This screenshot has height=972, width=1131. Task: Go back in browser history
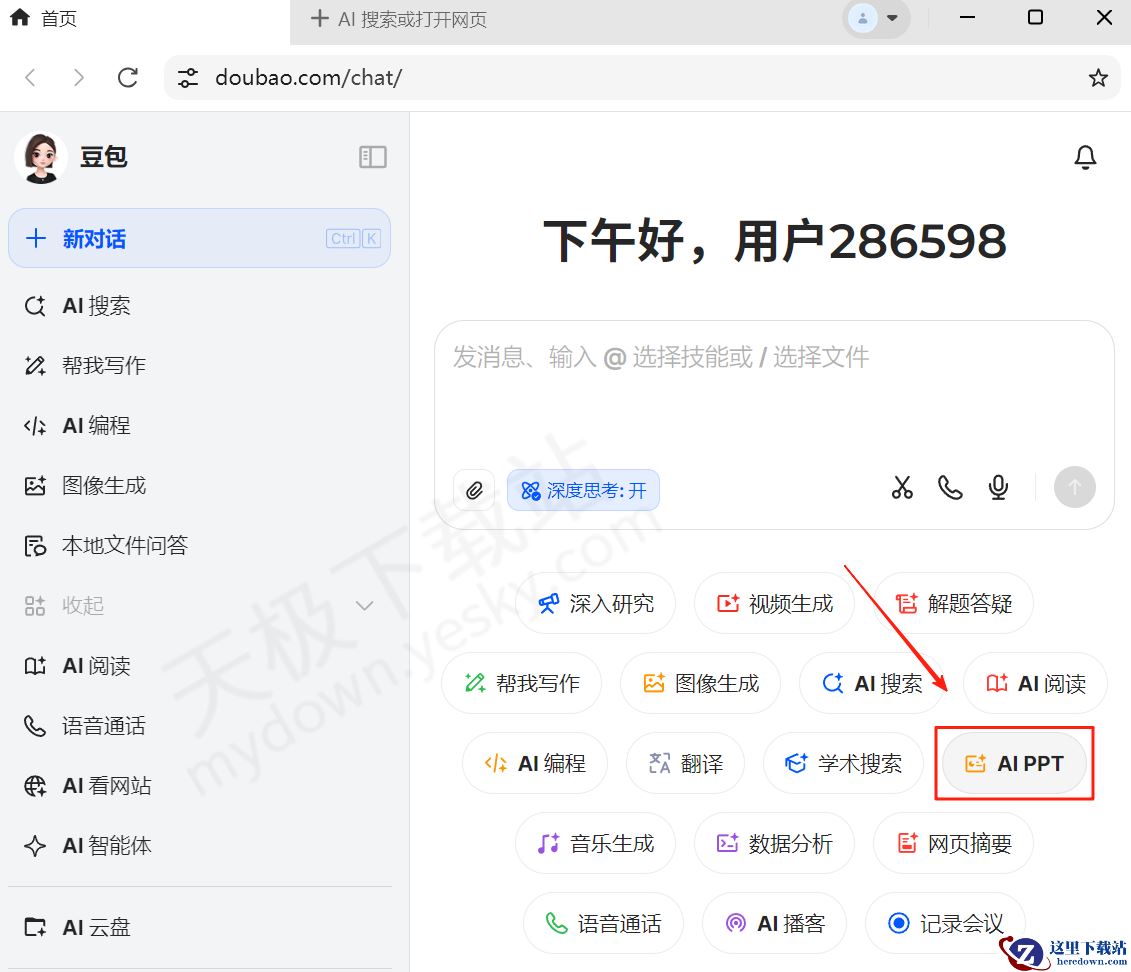(30, 77)
